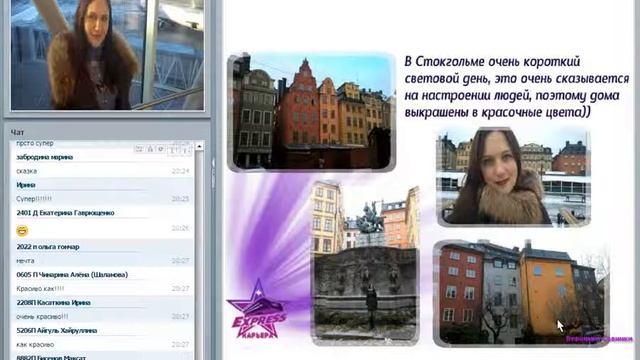Select chat message "очень красиво!!!"
640x360 pixels.
click(42, 316)
